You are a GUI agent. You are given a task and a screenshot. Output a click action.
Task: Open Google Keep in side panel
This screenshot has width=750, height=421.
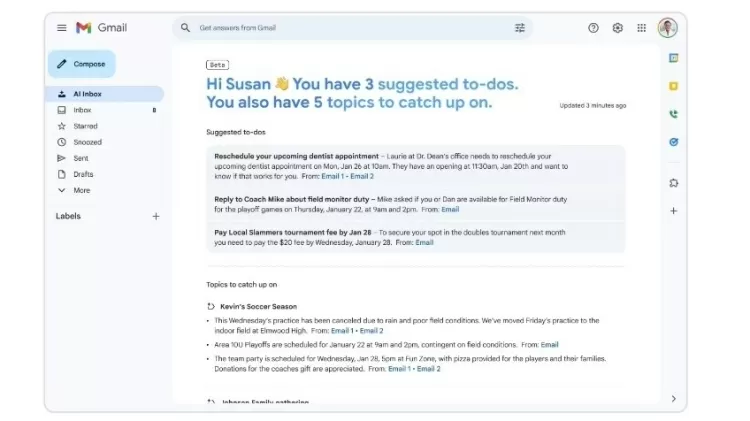674,86
